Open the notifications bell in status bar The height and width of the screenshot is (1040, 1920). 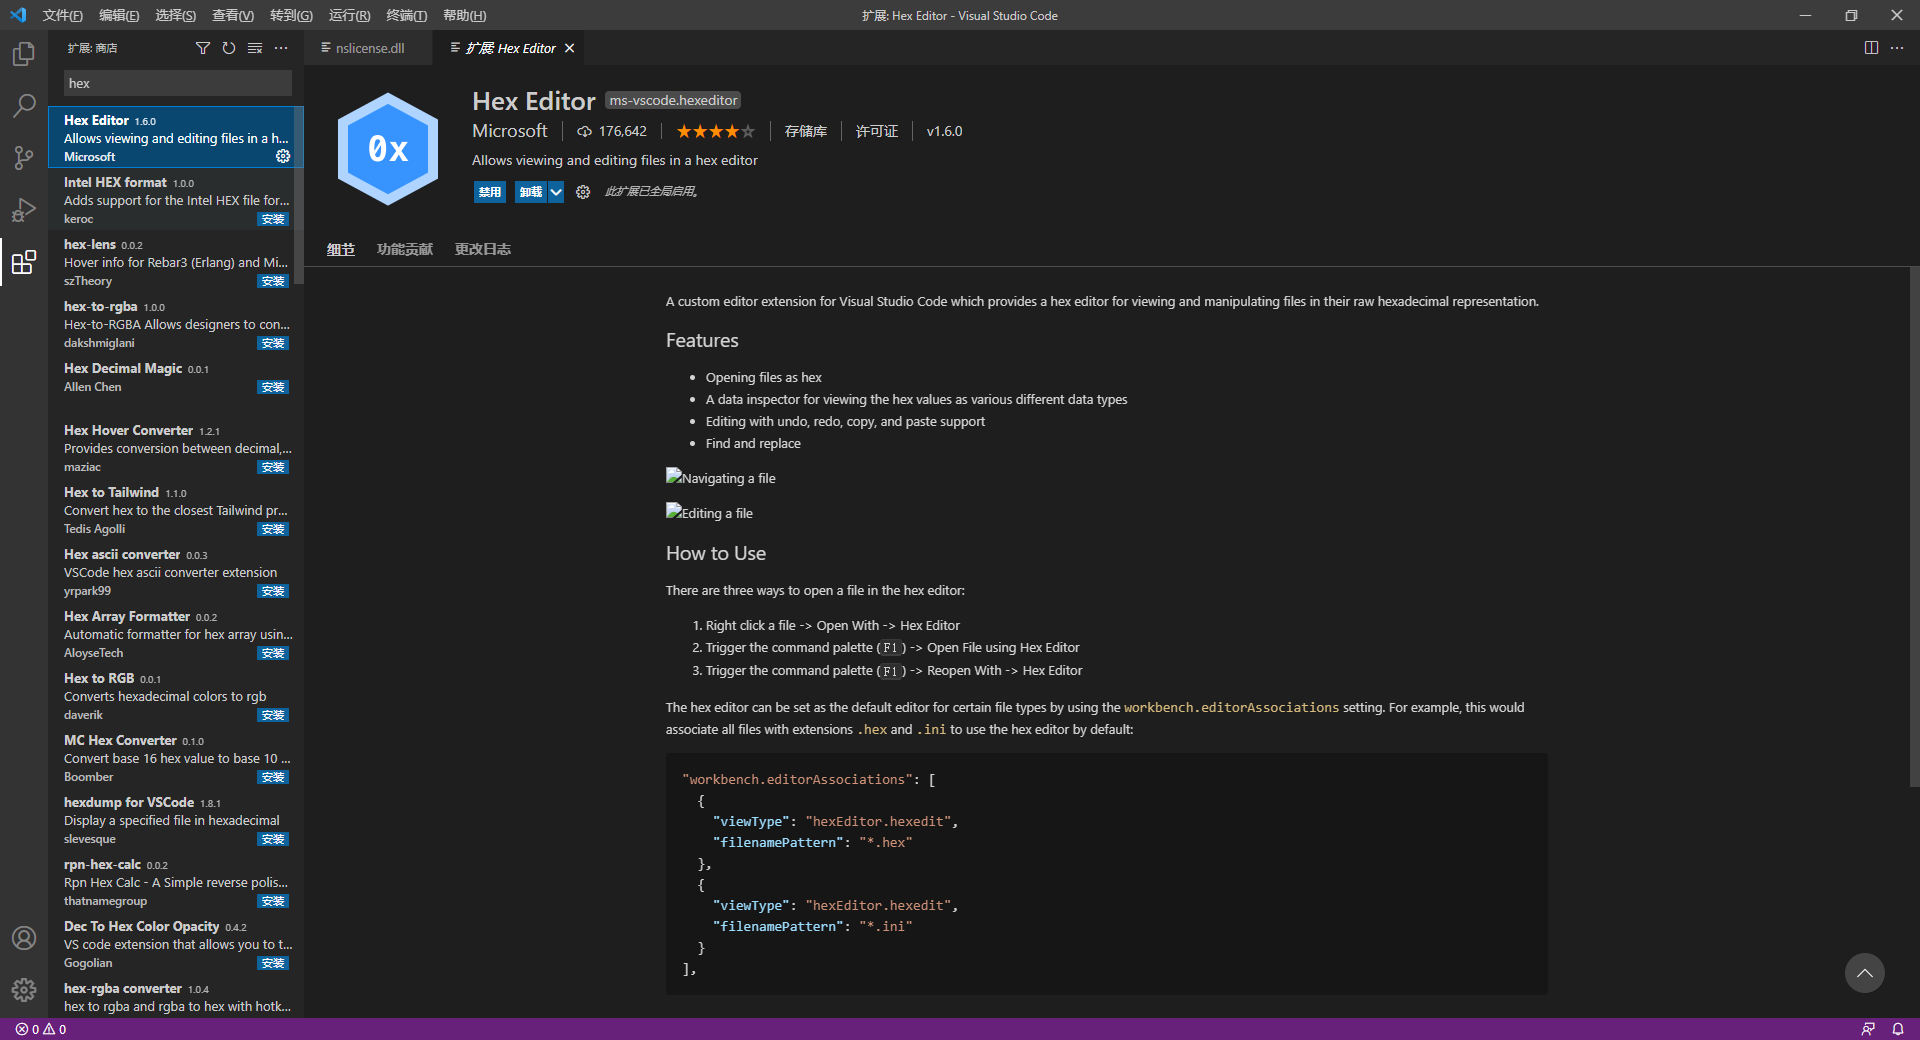click(1897, 1029)
